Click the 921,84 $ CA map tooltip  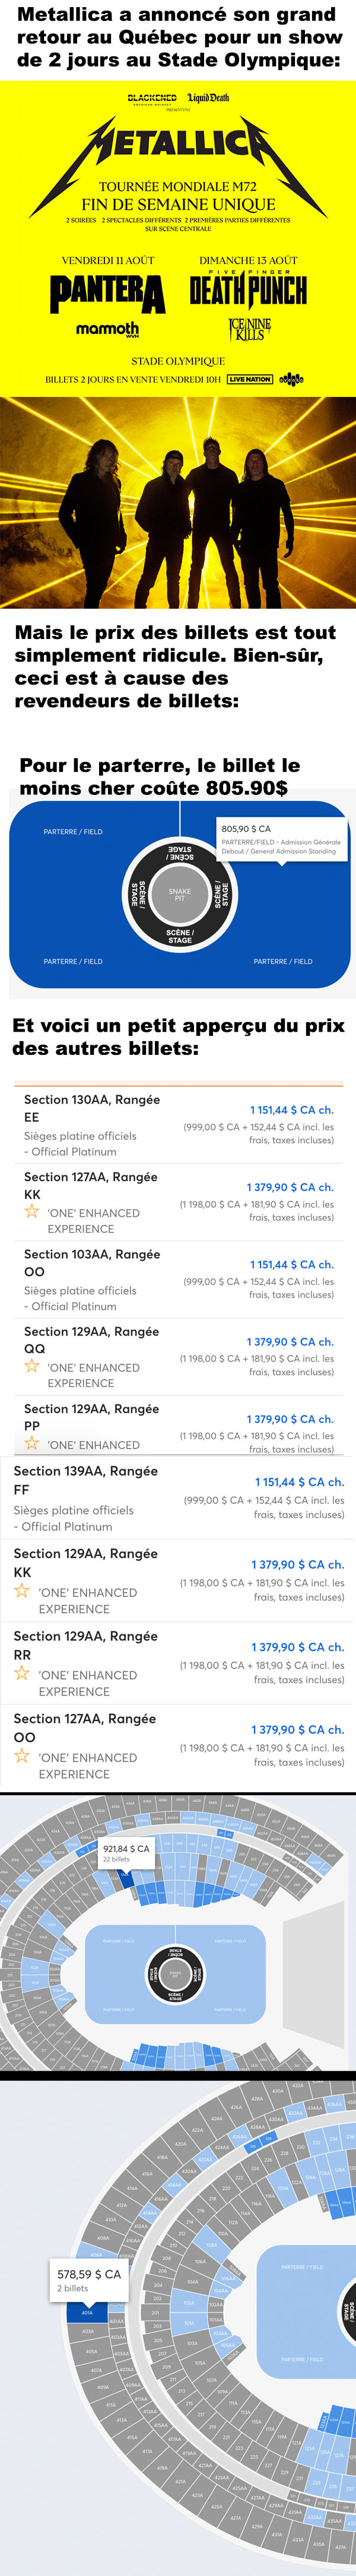pos(127,1853)
